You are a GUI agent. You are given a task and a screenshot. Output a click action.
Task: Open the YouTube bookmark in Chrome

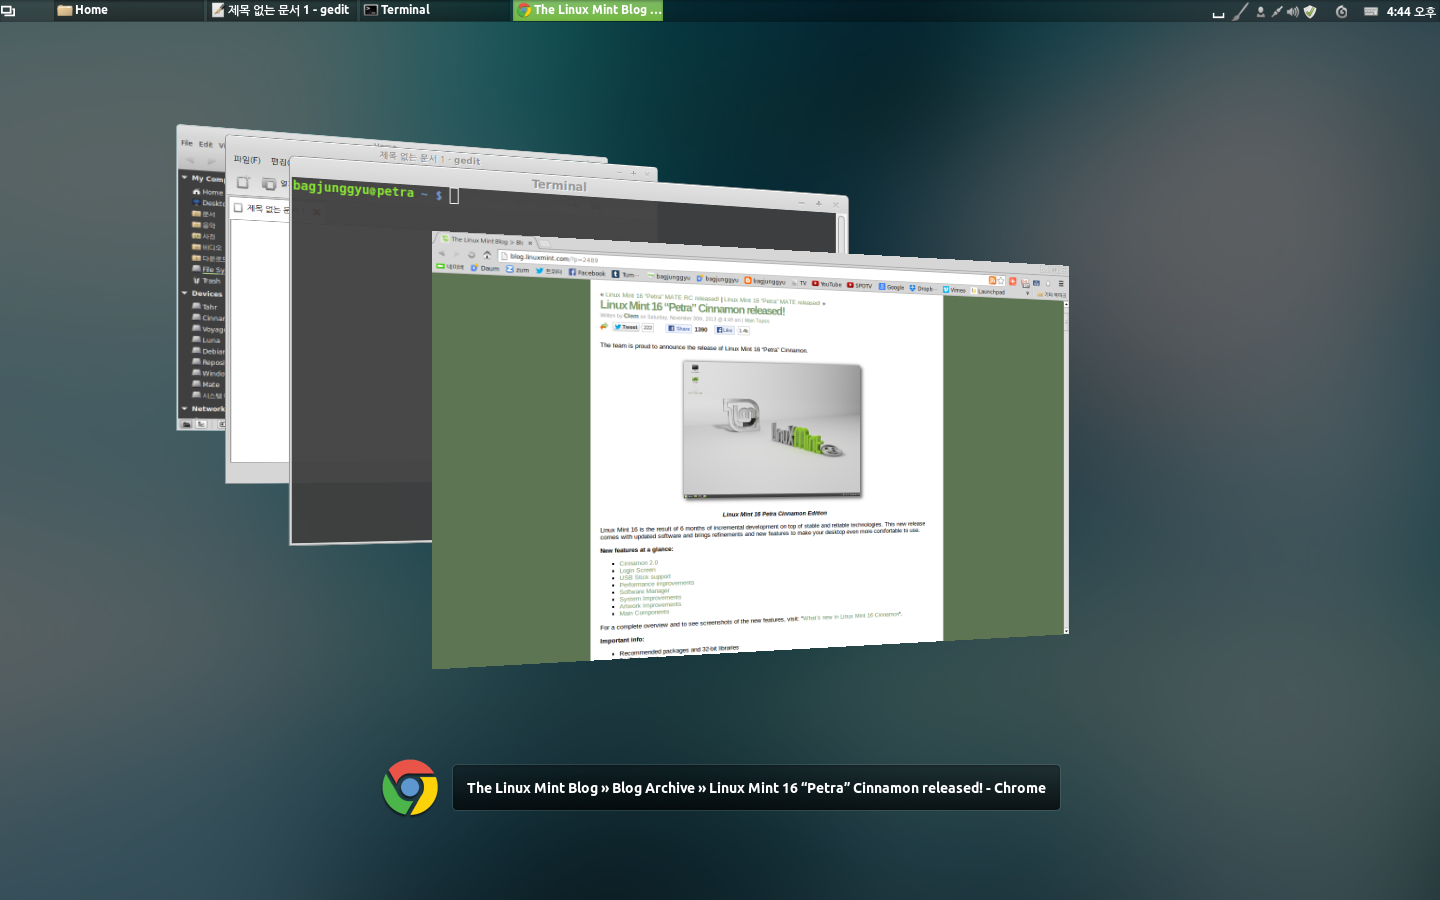(826, 284)
